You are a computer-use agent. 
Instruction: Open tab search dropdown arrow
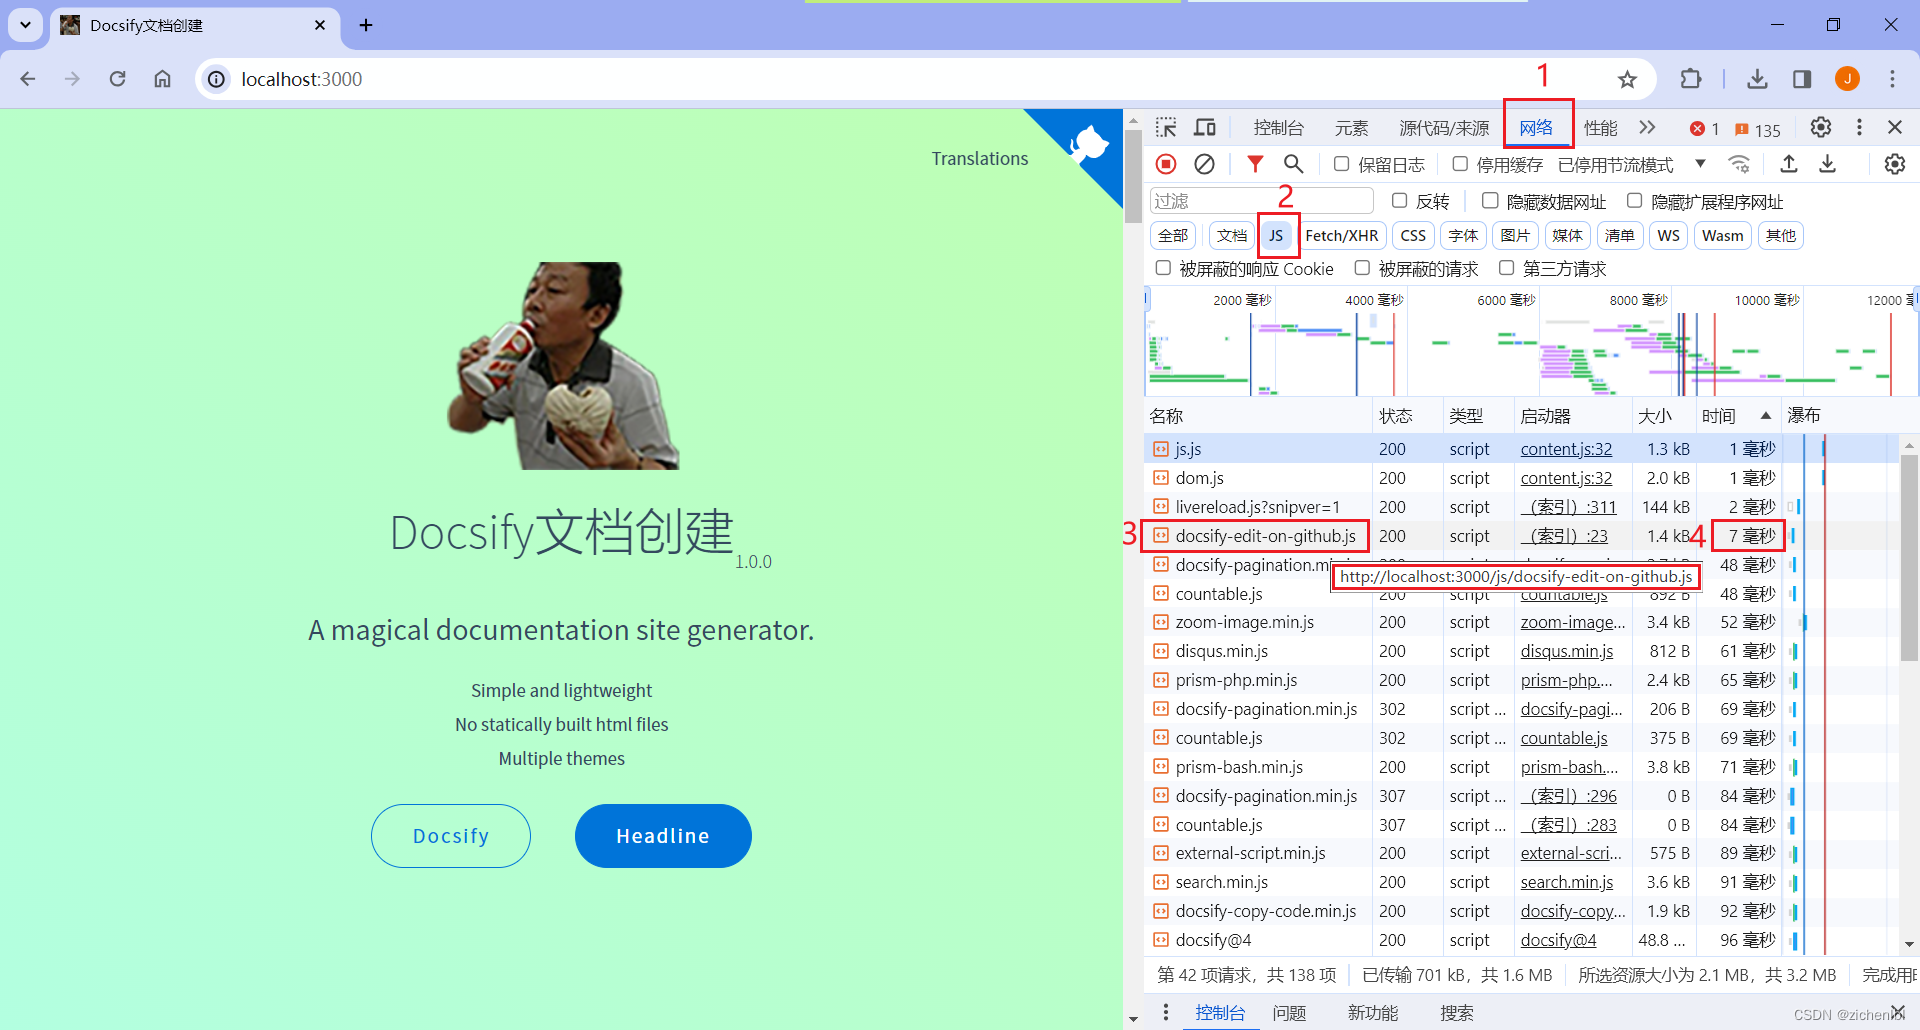[x=25, y=25]
